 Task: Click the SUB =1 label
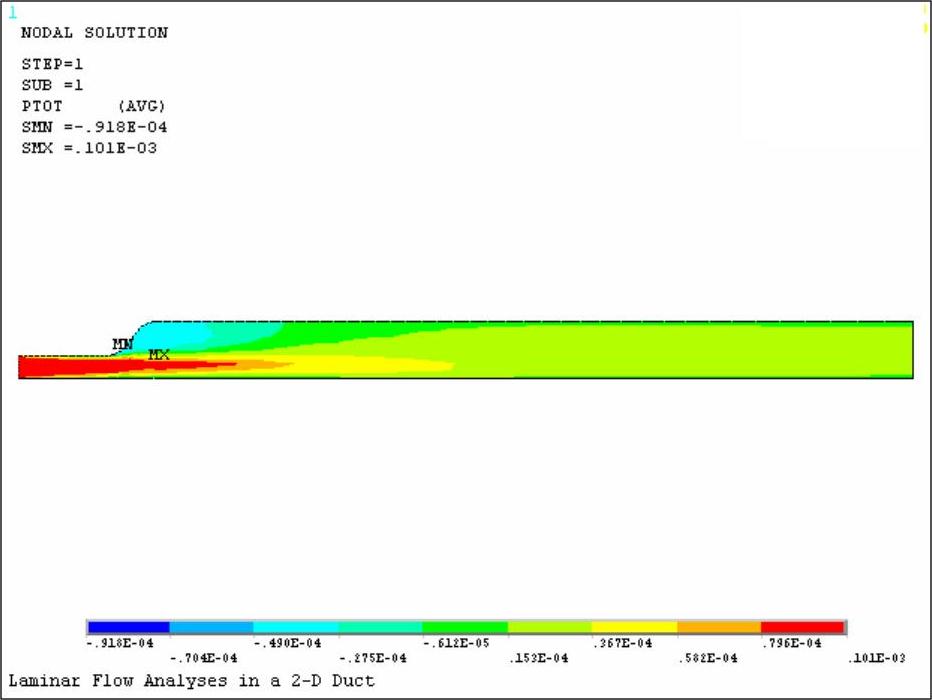(52, 85)
